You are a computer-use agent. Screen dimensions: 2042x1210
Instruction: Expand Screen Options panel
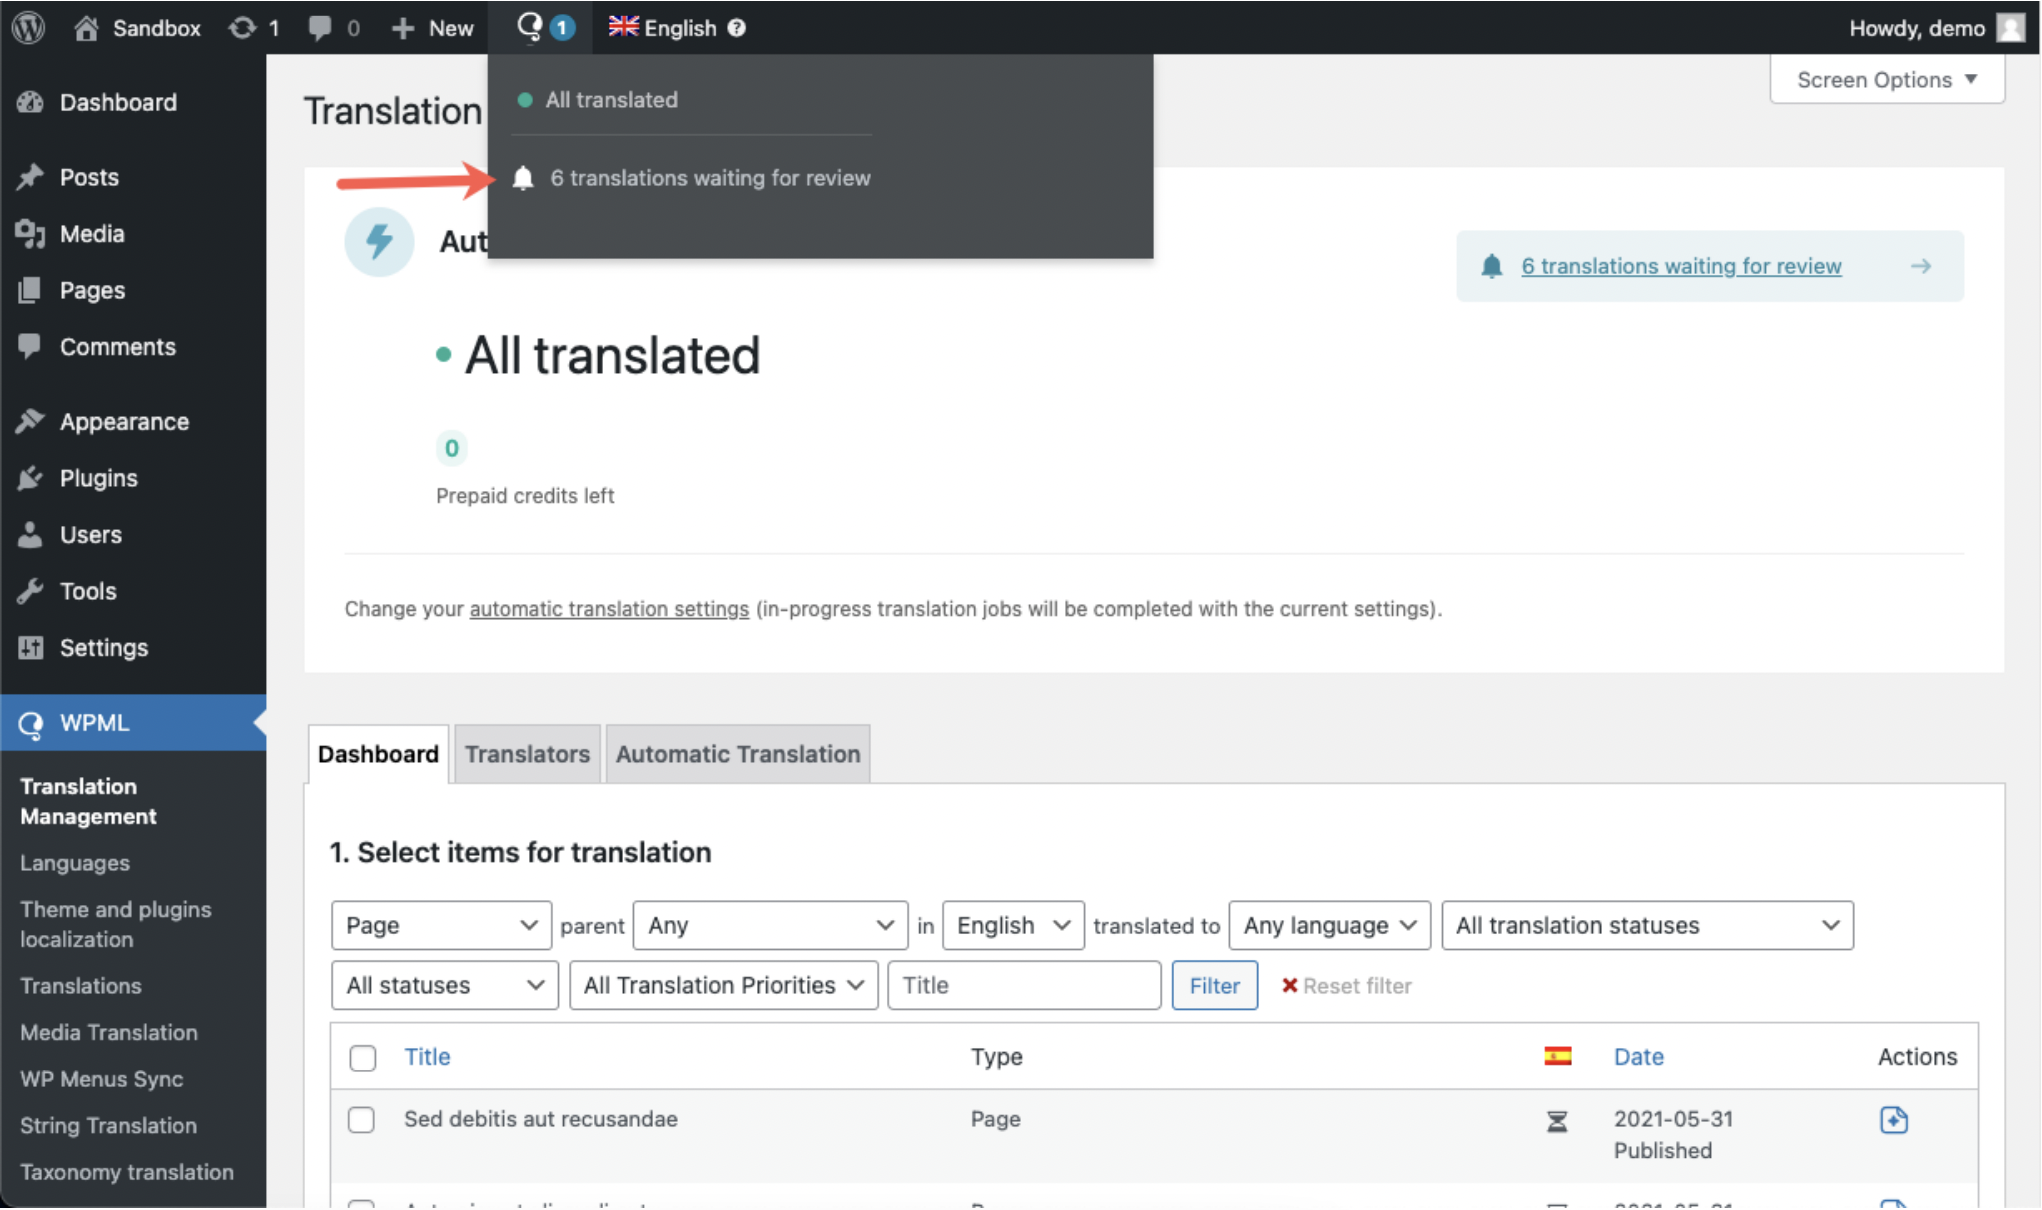[1886, 80]
